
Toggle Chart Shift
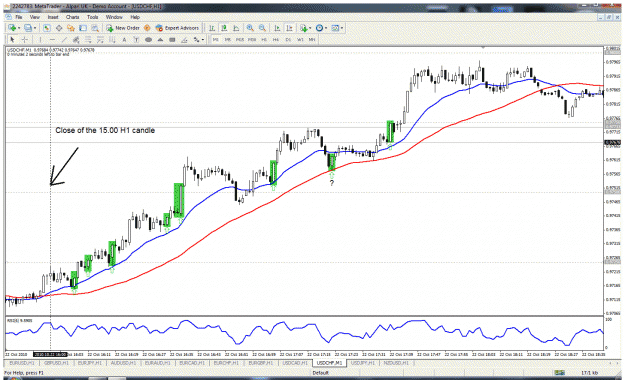point(289,28)
